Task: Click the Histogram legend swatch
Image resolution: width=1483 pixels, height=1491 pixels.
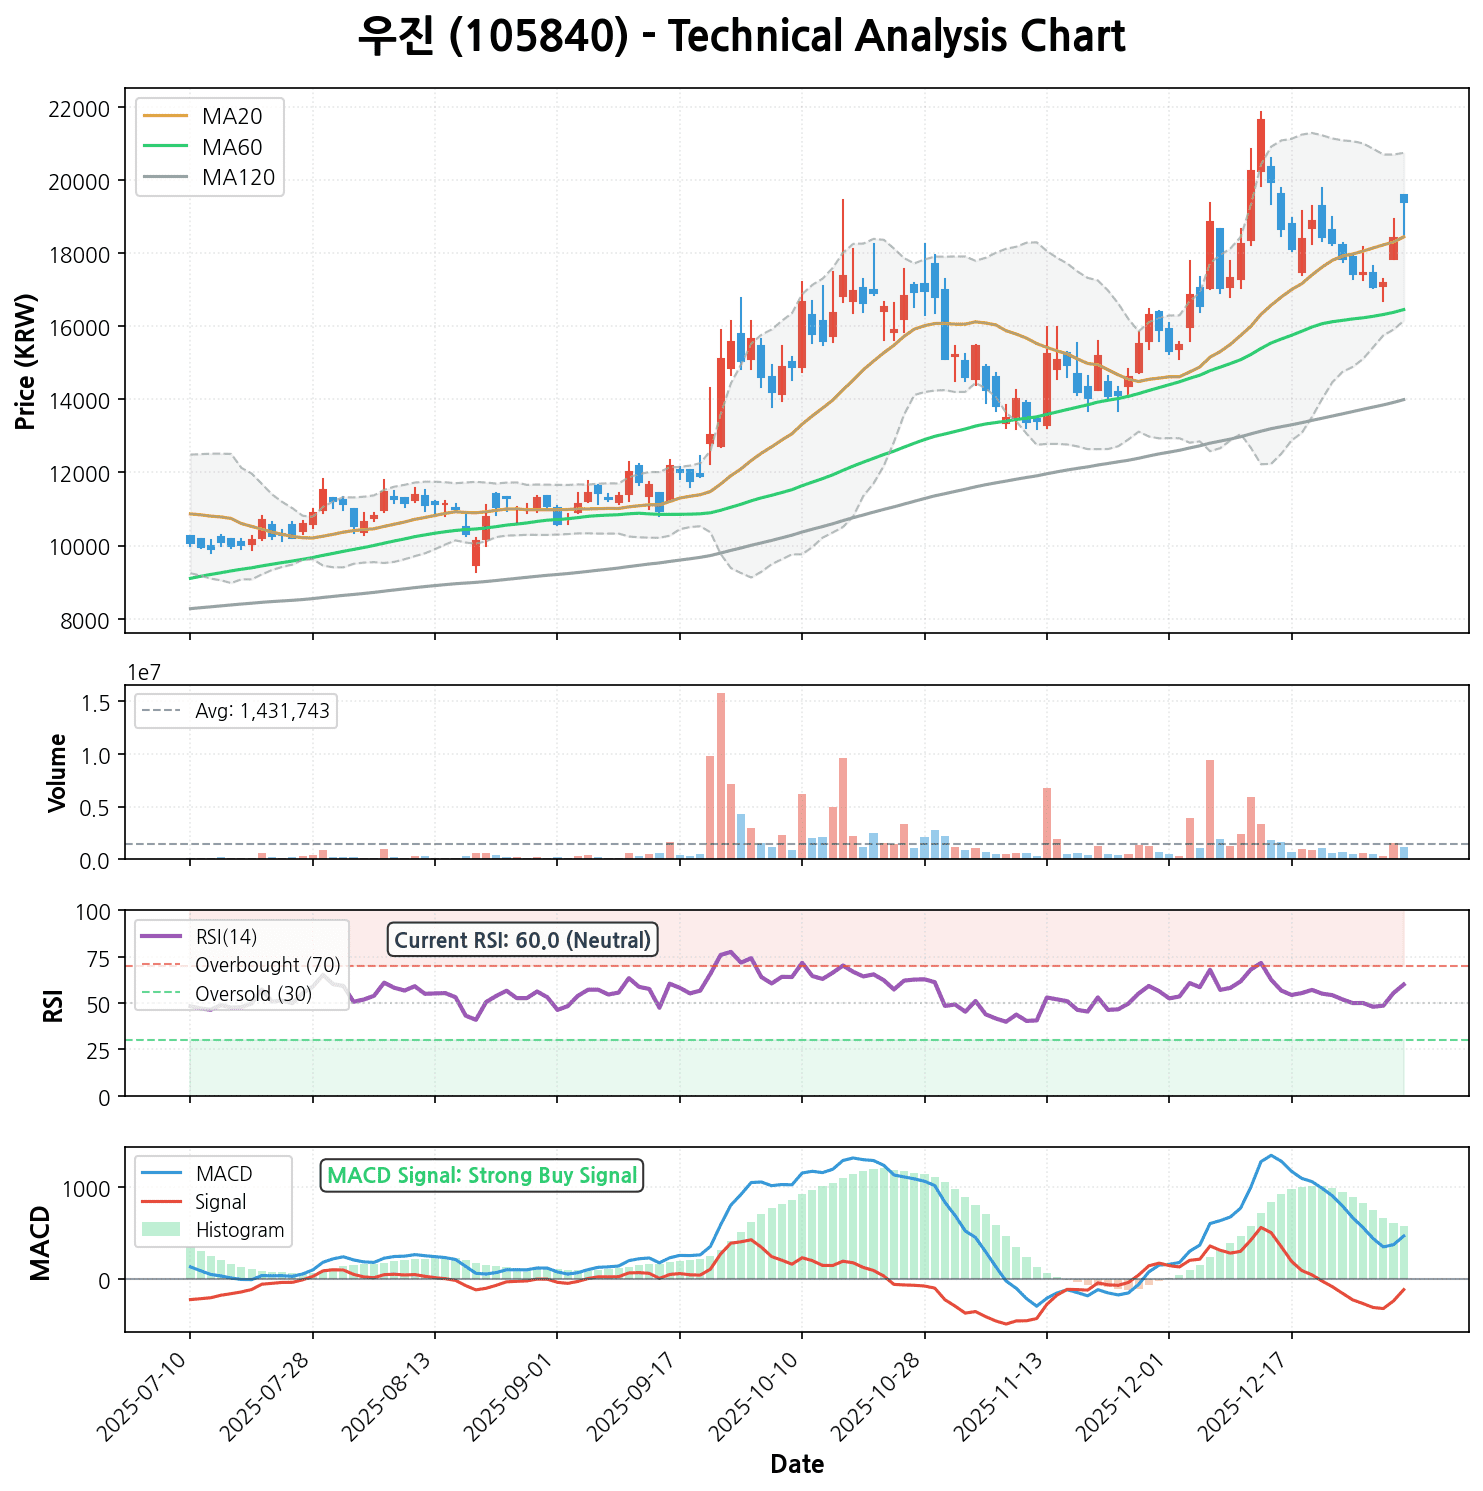Action: 161,1230
